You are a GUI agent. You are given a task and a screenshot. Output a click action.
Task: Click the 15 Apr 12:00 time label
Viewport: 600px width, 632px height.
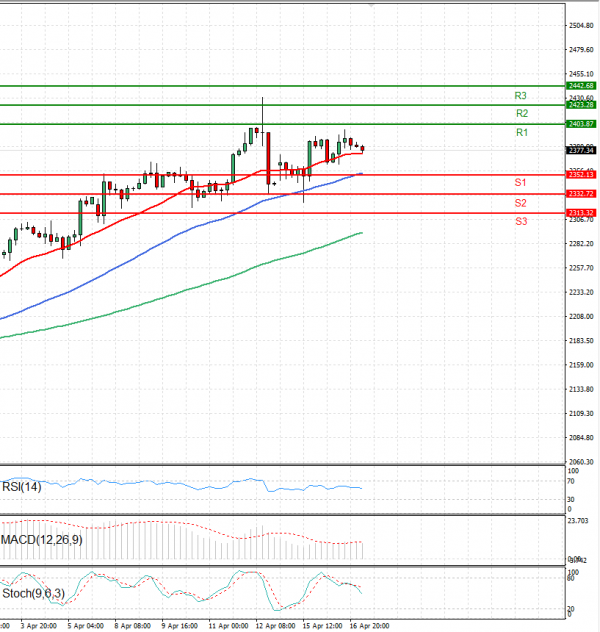coord(322,626)
